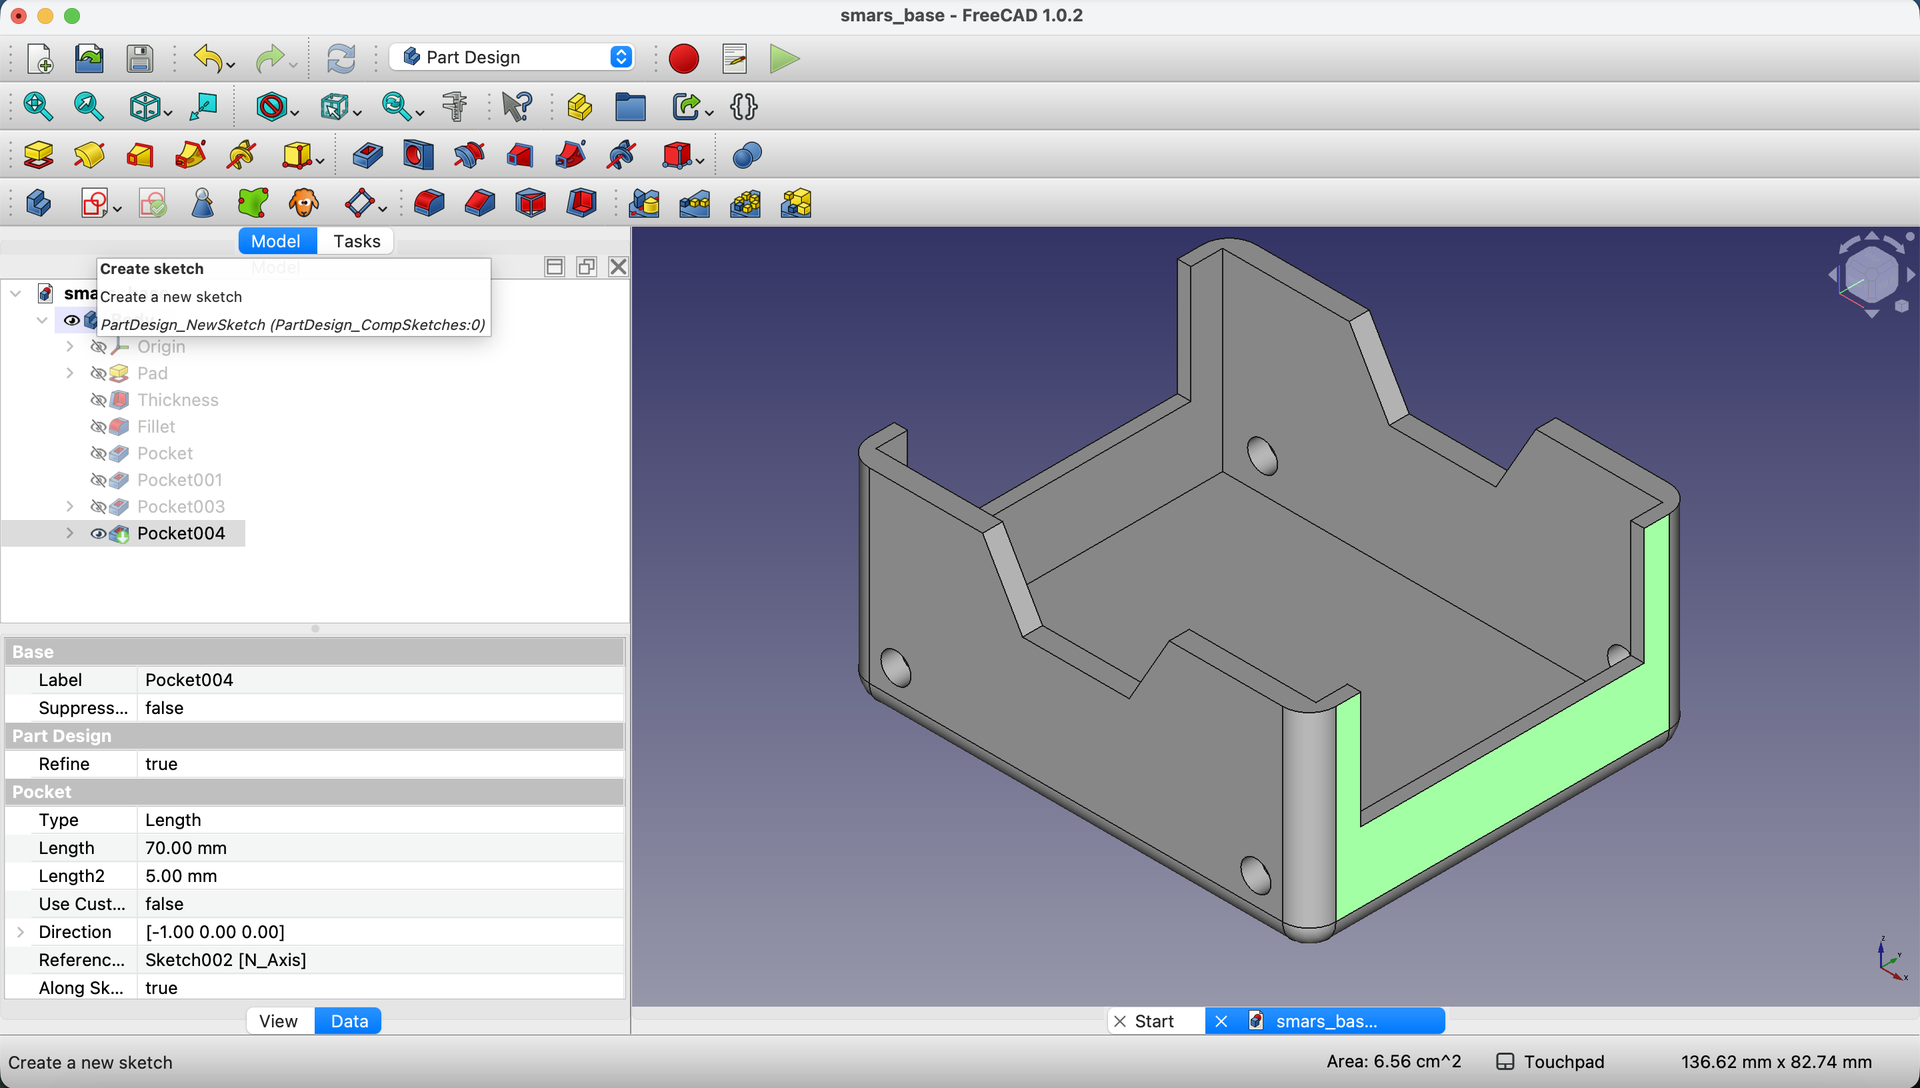The image size is (1920, 1088).
Task: Click the Boolean operation icon
Action: [x=747, y=155]
